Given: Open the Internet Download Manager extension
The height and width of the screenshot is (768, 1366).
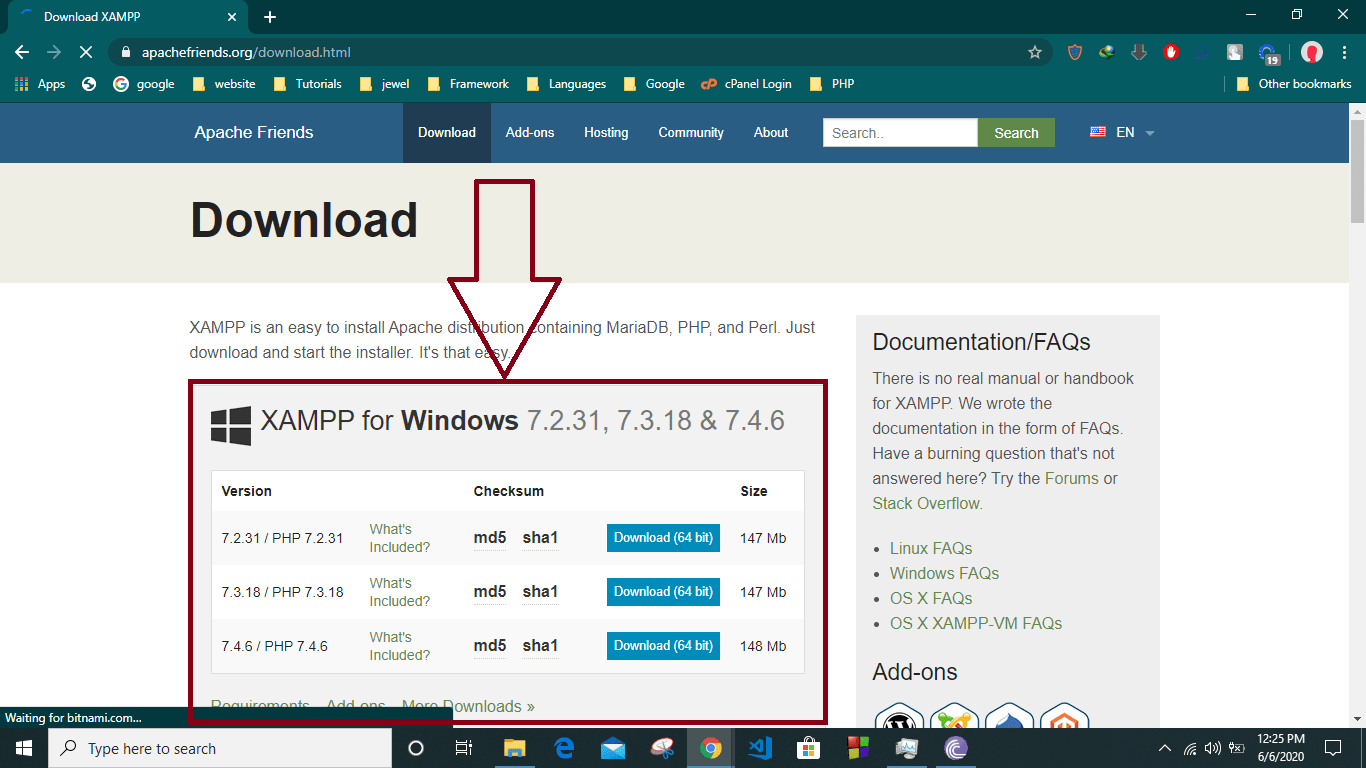Looking at the screenshot, I should [x=1107, y=51].
